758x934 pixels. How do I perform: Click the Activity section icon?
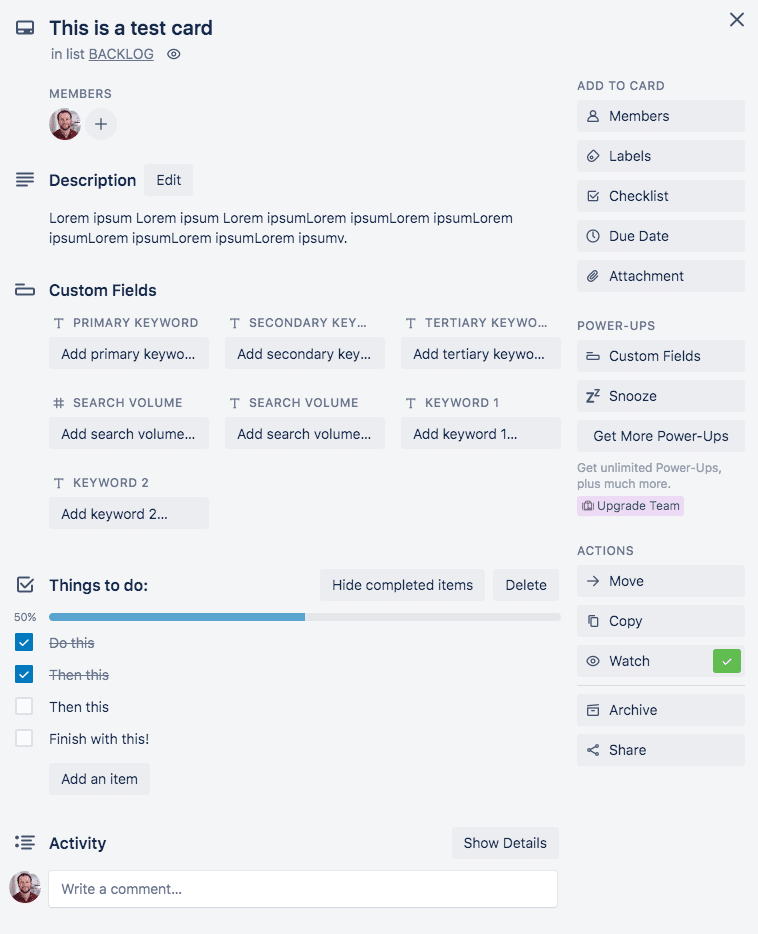(x=24, y=842)
